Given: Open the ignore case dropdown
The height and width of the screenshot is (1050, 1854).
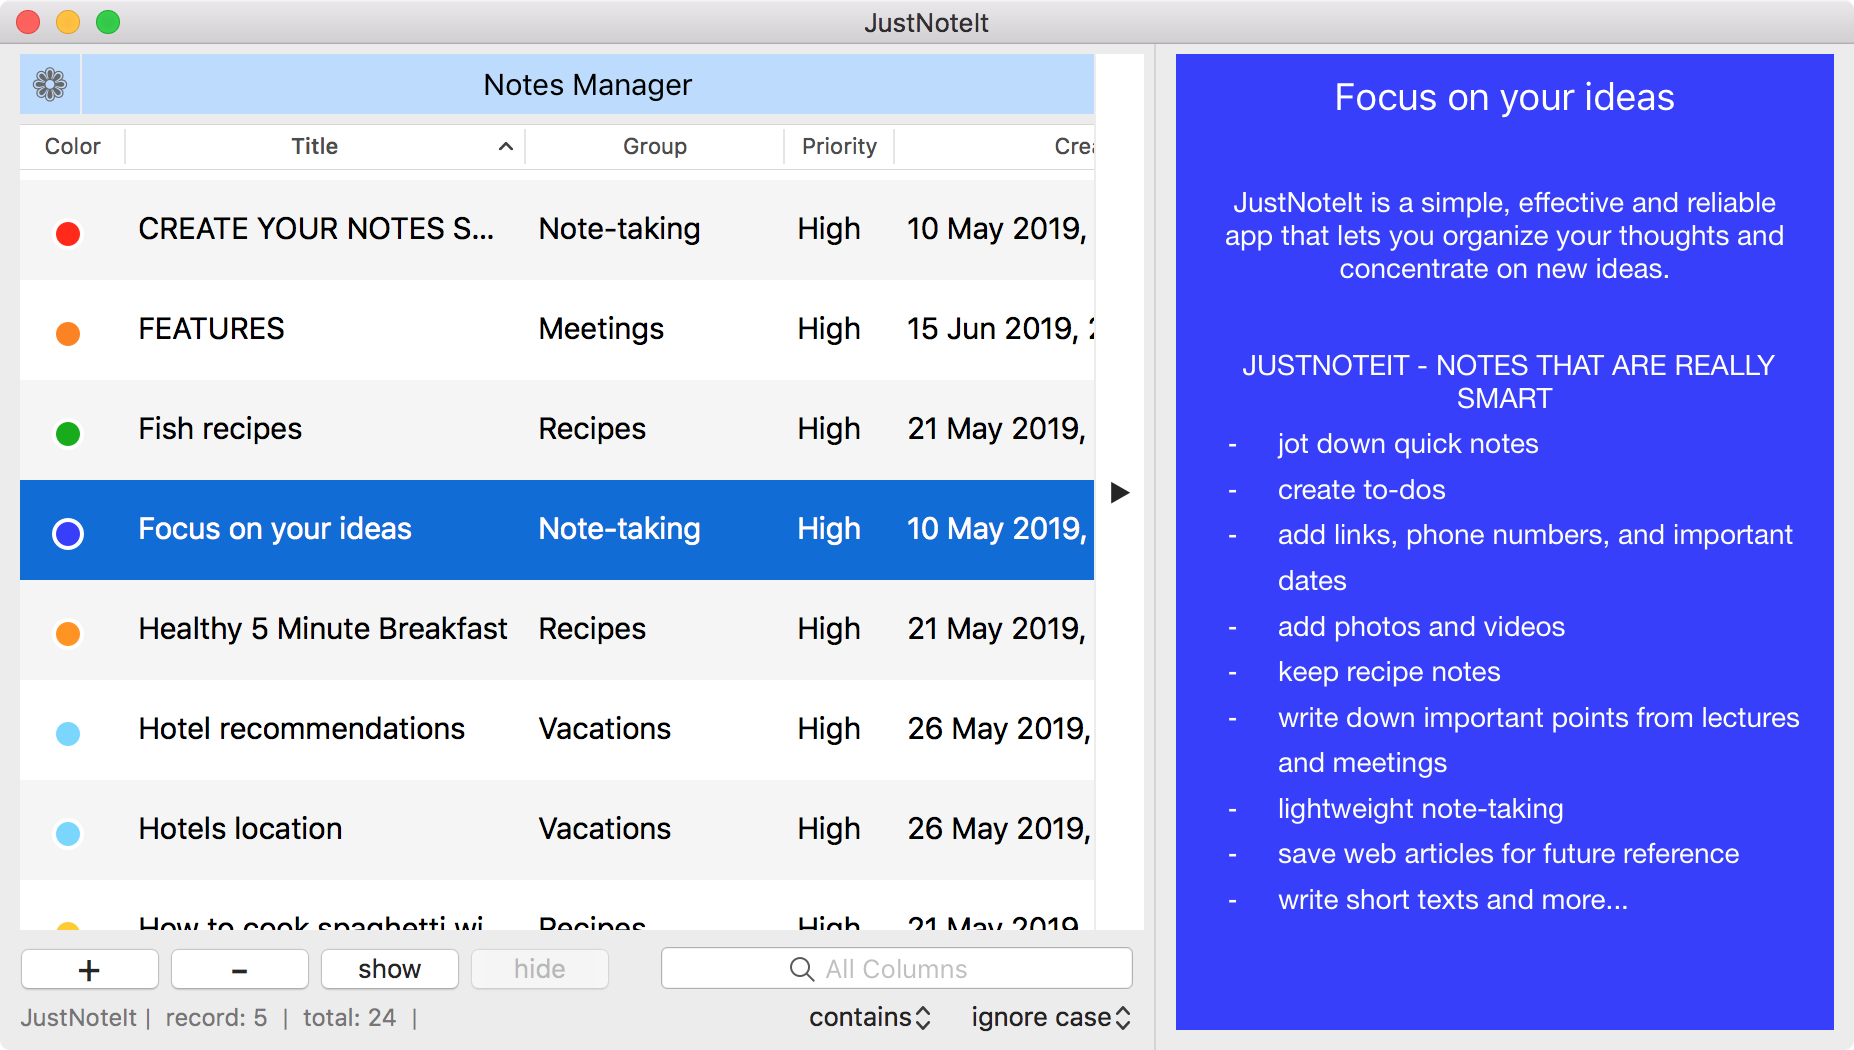Looking at the screenshot, I should (1050, 1018).
